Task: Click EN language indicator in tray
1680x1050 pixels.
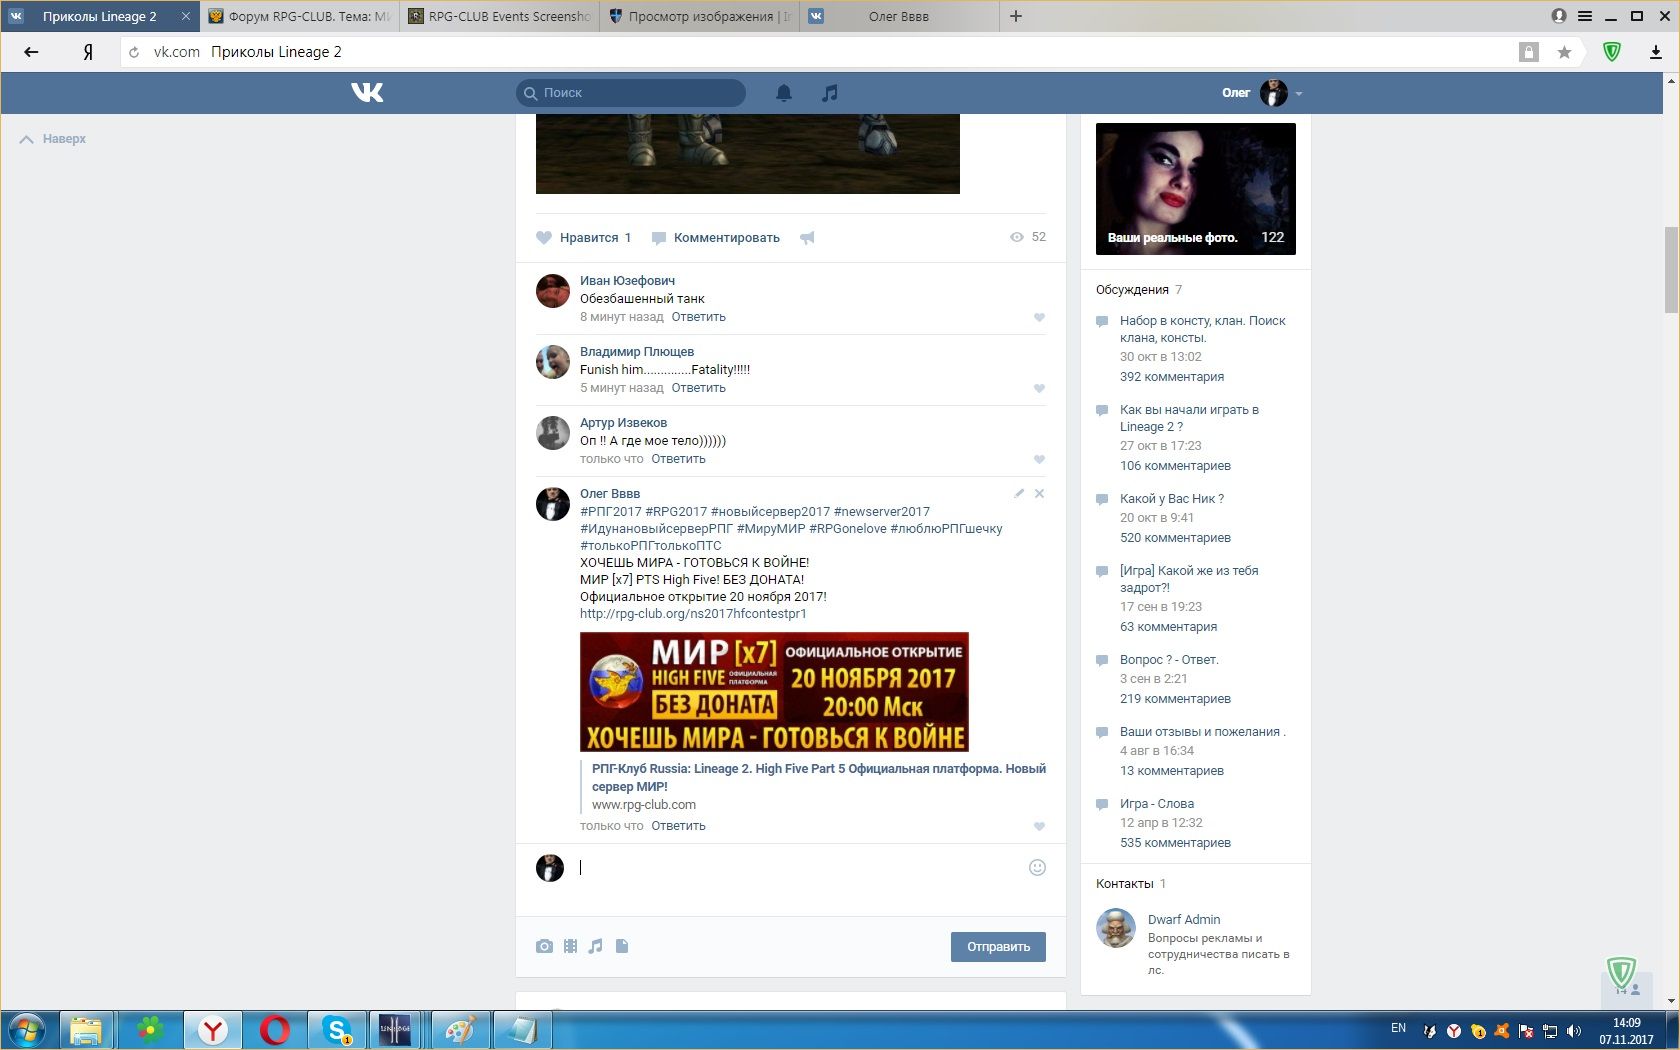Action: click(x=1398, y=1028)
